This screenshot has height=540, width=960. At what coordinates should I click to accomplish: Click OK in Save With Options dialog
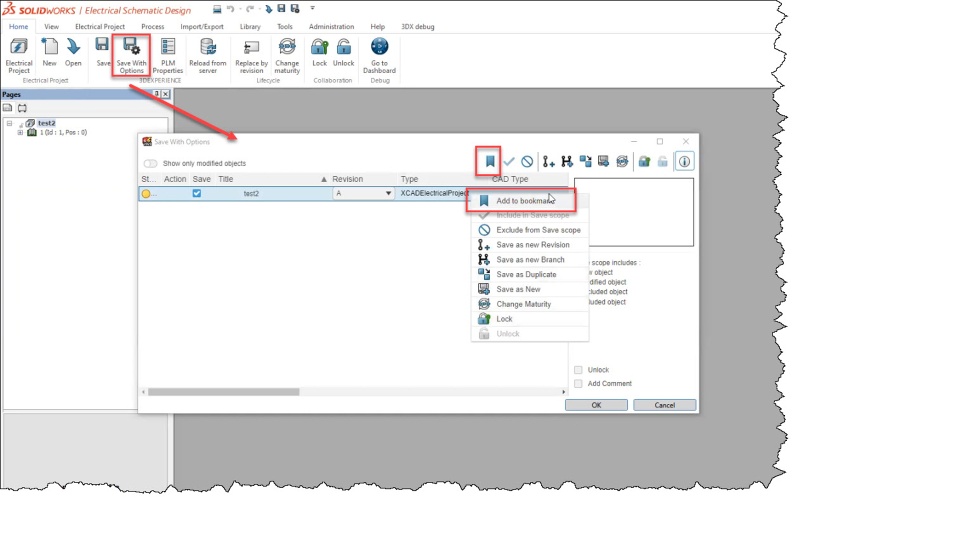point(596,405)
